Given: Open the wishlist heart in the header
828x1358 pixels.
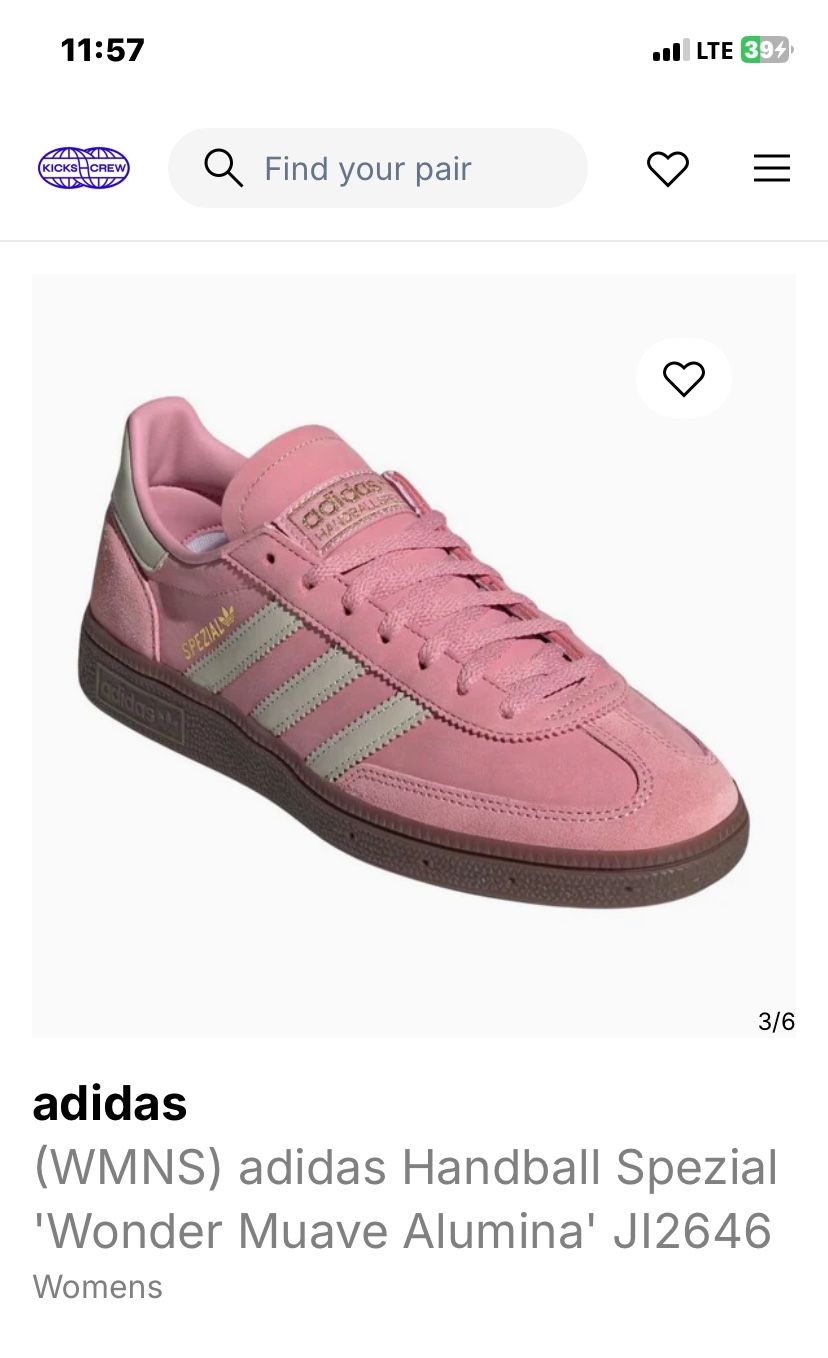Looking at the screenshot, I should [668, 168].
